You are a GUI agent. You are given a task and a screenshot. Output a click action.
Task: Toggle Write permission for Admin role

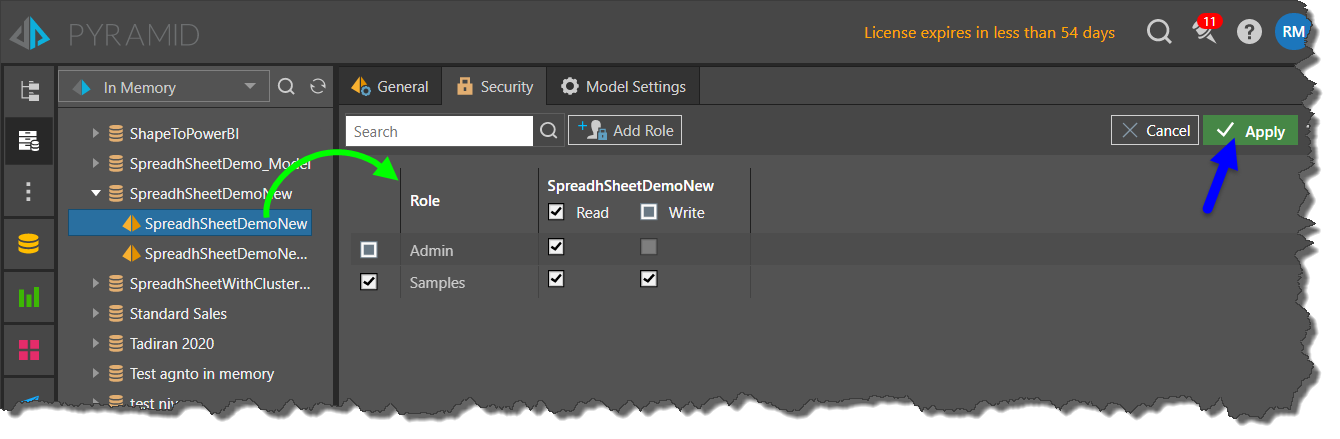pos(649,246)
